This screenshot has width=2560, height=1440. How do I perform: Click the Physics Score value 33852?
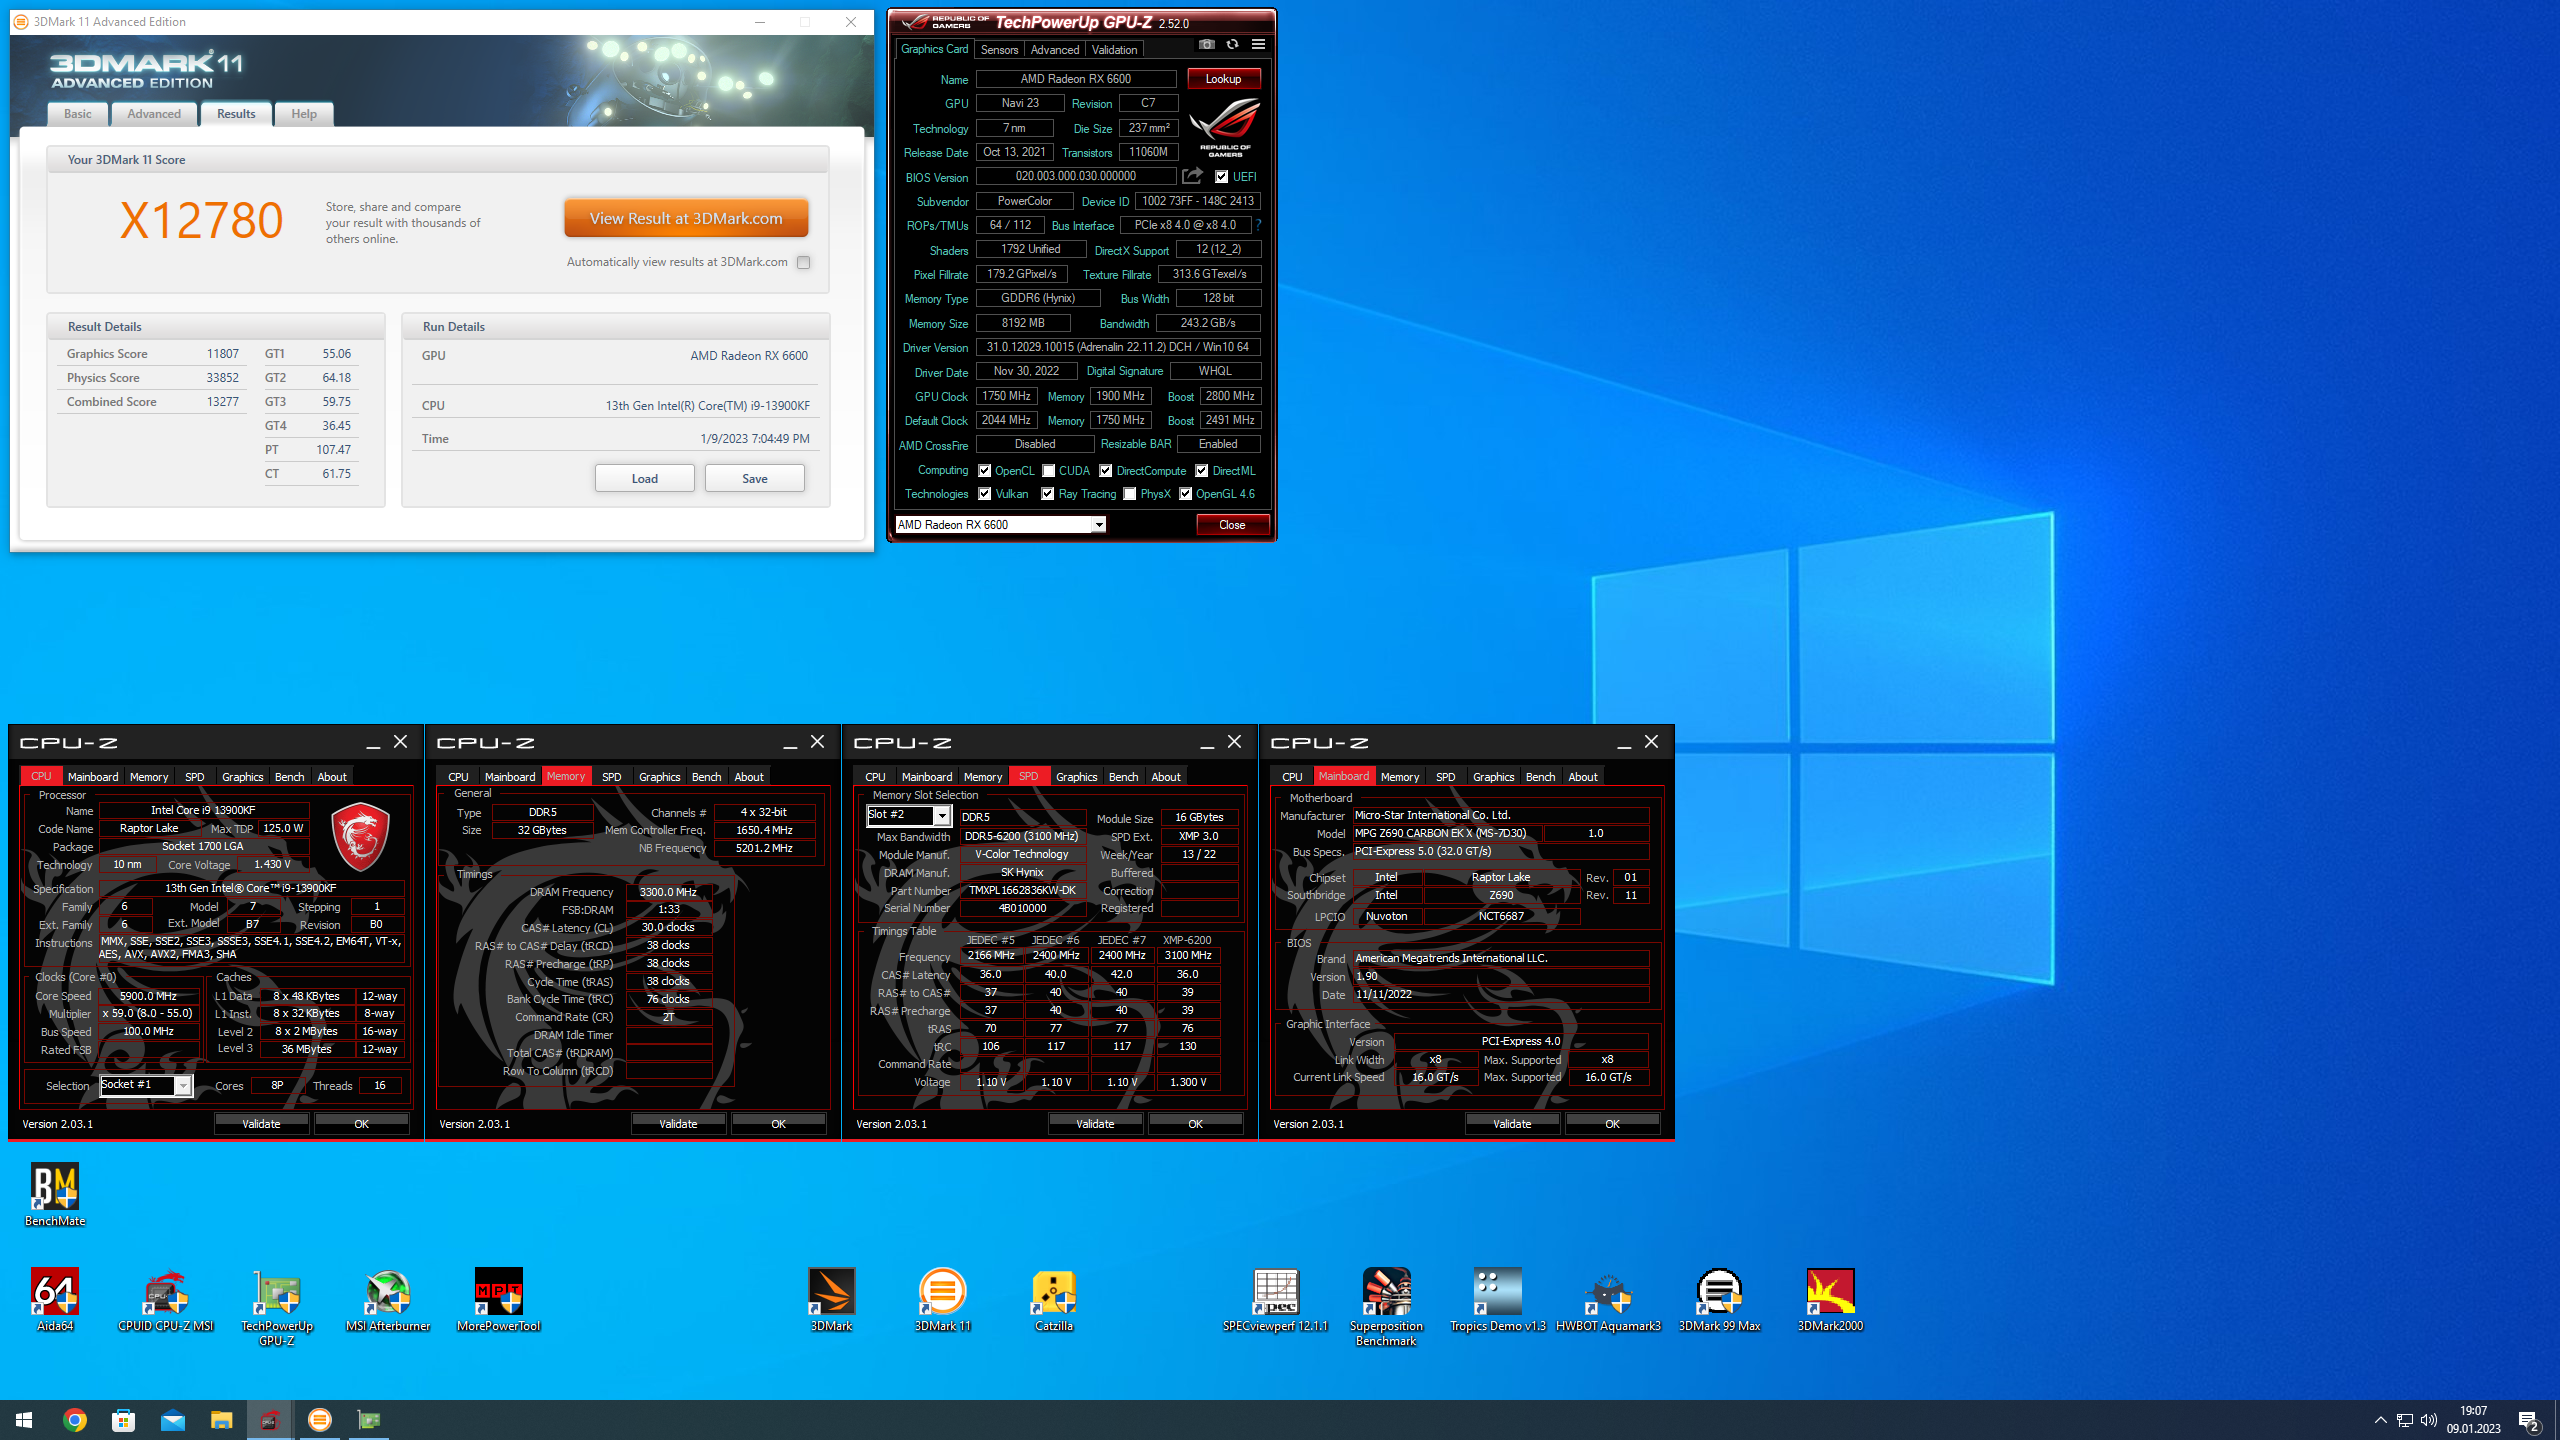tap(223, 378)
